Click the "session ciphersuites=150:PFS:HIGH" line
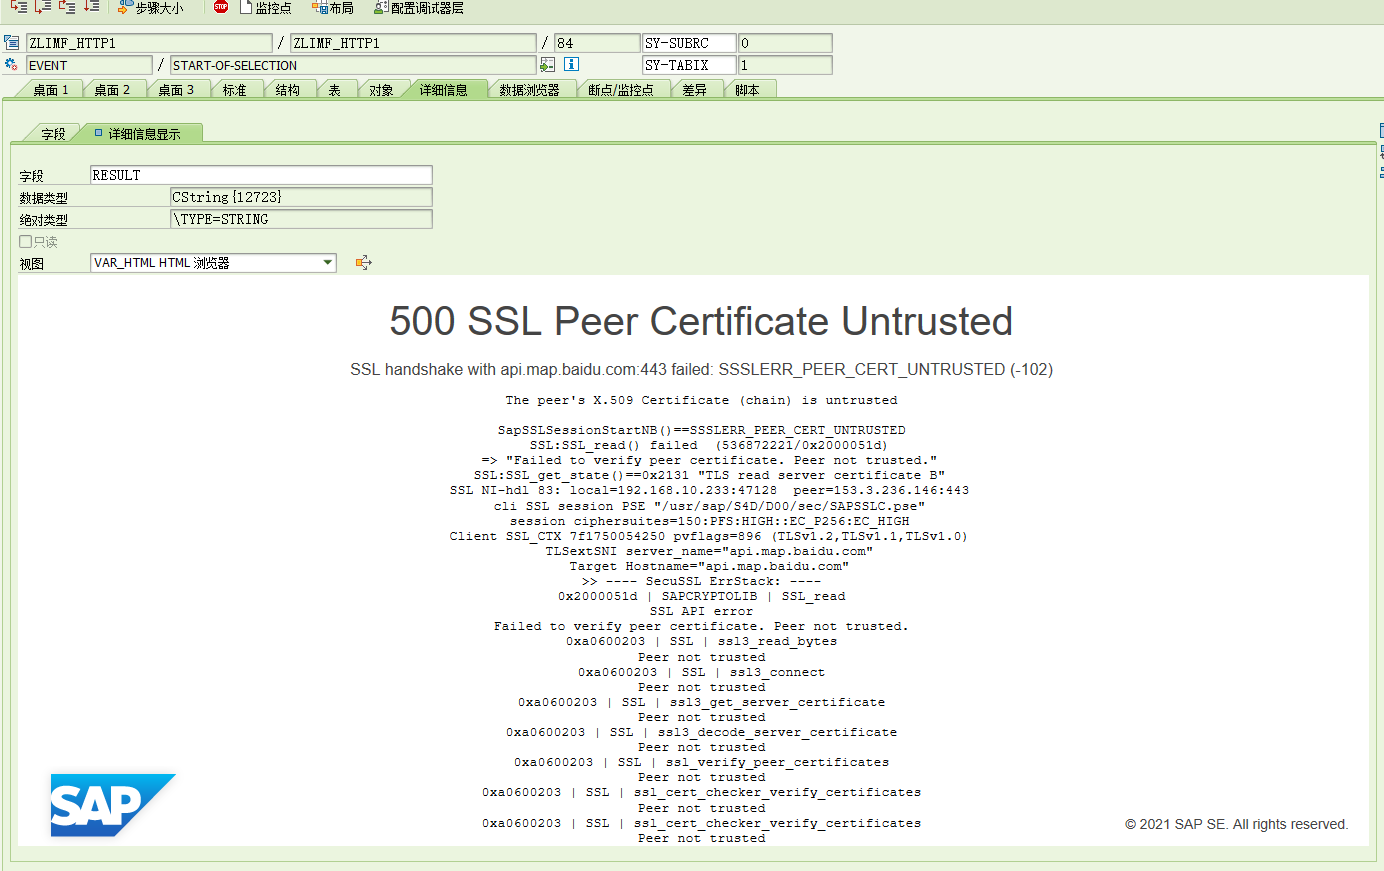The width and height of the screenshot is (1384, 871). pyautogui.click(x=709, y=521)
